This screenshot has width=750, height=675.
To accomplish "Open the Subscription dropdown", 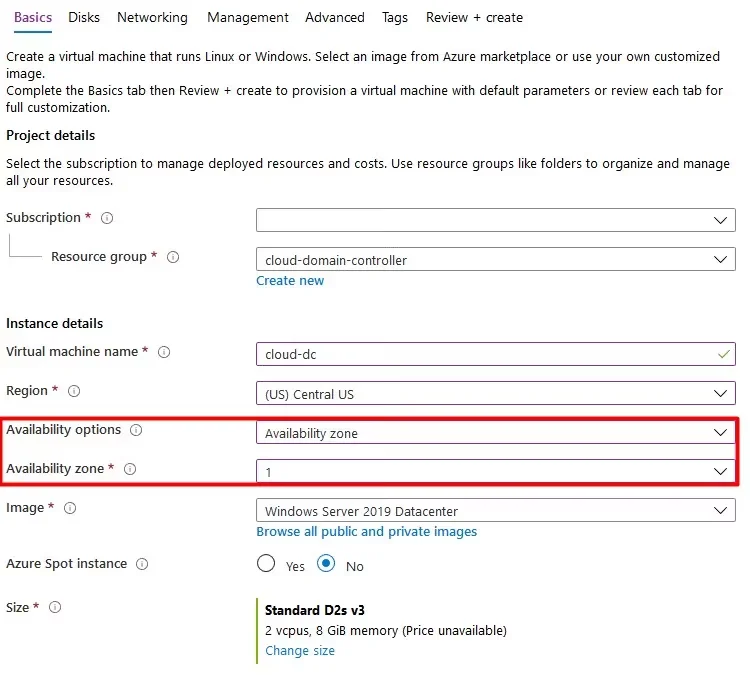I will [x=495, y=220].
